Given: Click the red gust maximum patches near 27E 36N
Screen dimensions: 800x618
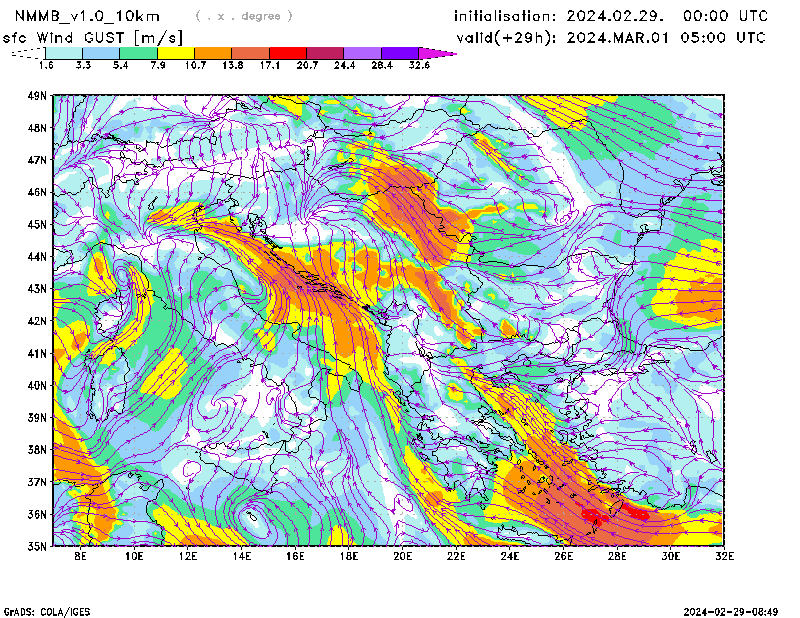Looking at the screenshot, I should point(594,516).
